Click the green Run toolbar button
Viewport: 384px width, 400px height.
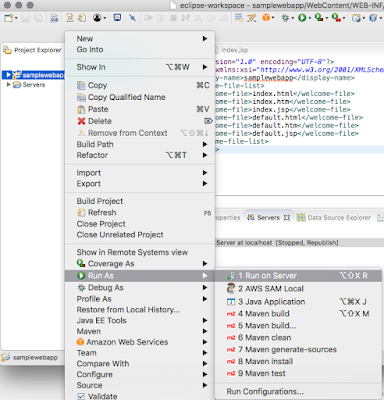click(302, 17)
